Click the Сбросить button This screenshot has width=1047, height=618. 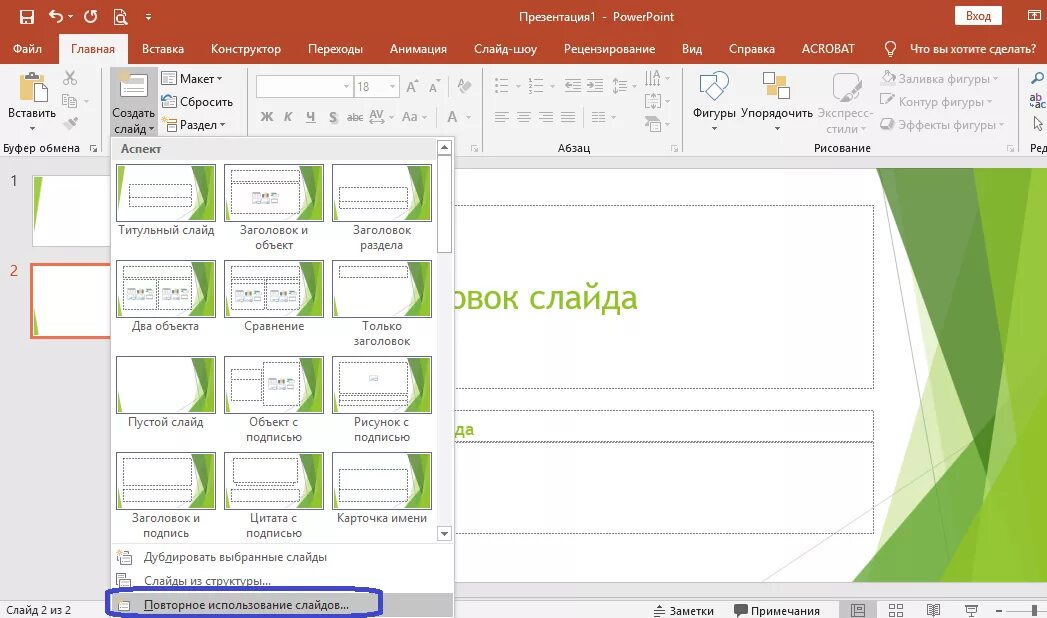coord(197,101)
